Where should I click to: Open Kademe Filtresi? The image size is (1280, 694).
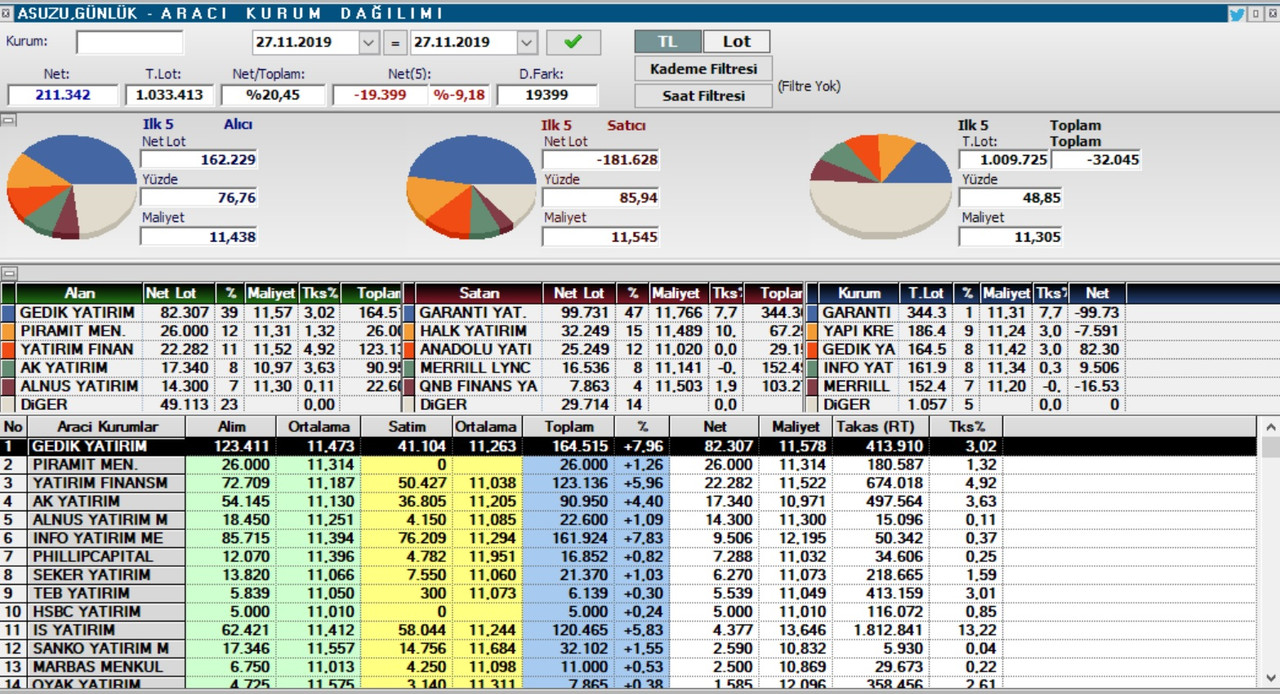coord(703,69)
